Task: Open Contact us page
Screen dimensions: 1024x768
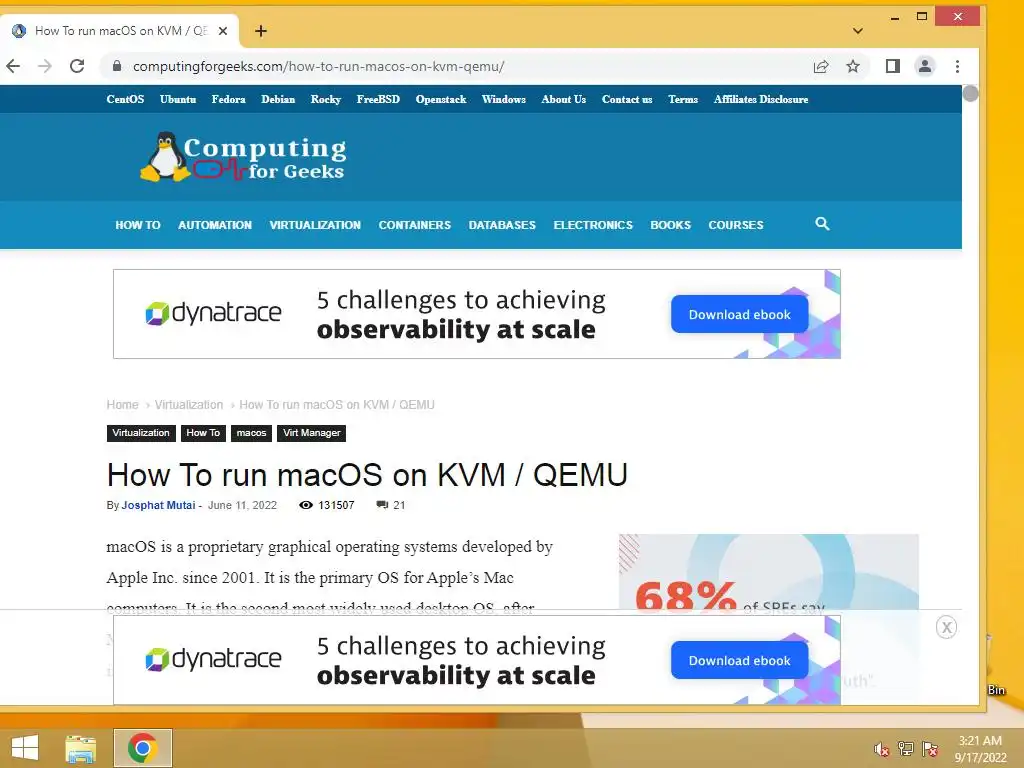Action: click(627, 99)
